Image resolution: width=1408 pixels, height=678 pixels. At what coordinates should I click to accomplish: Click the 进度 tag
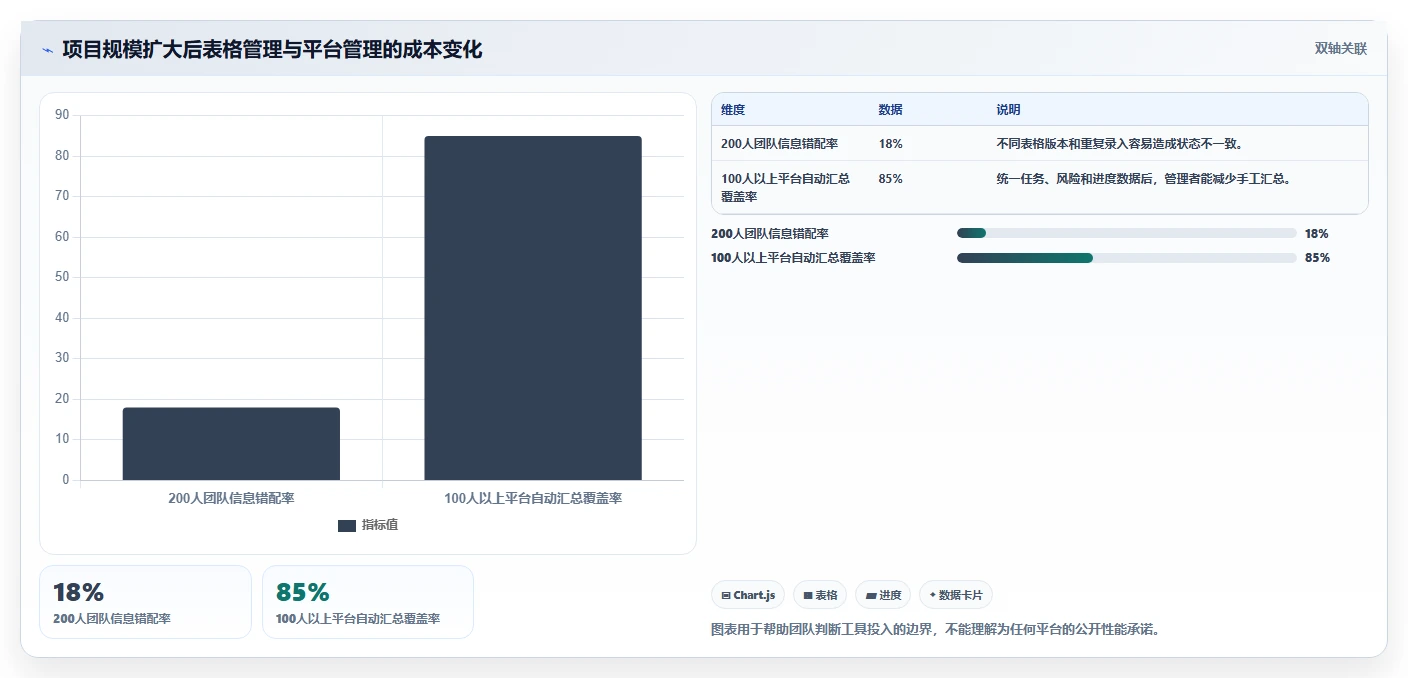(x=883, y=595)
